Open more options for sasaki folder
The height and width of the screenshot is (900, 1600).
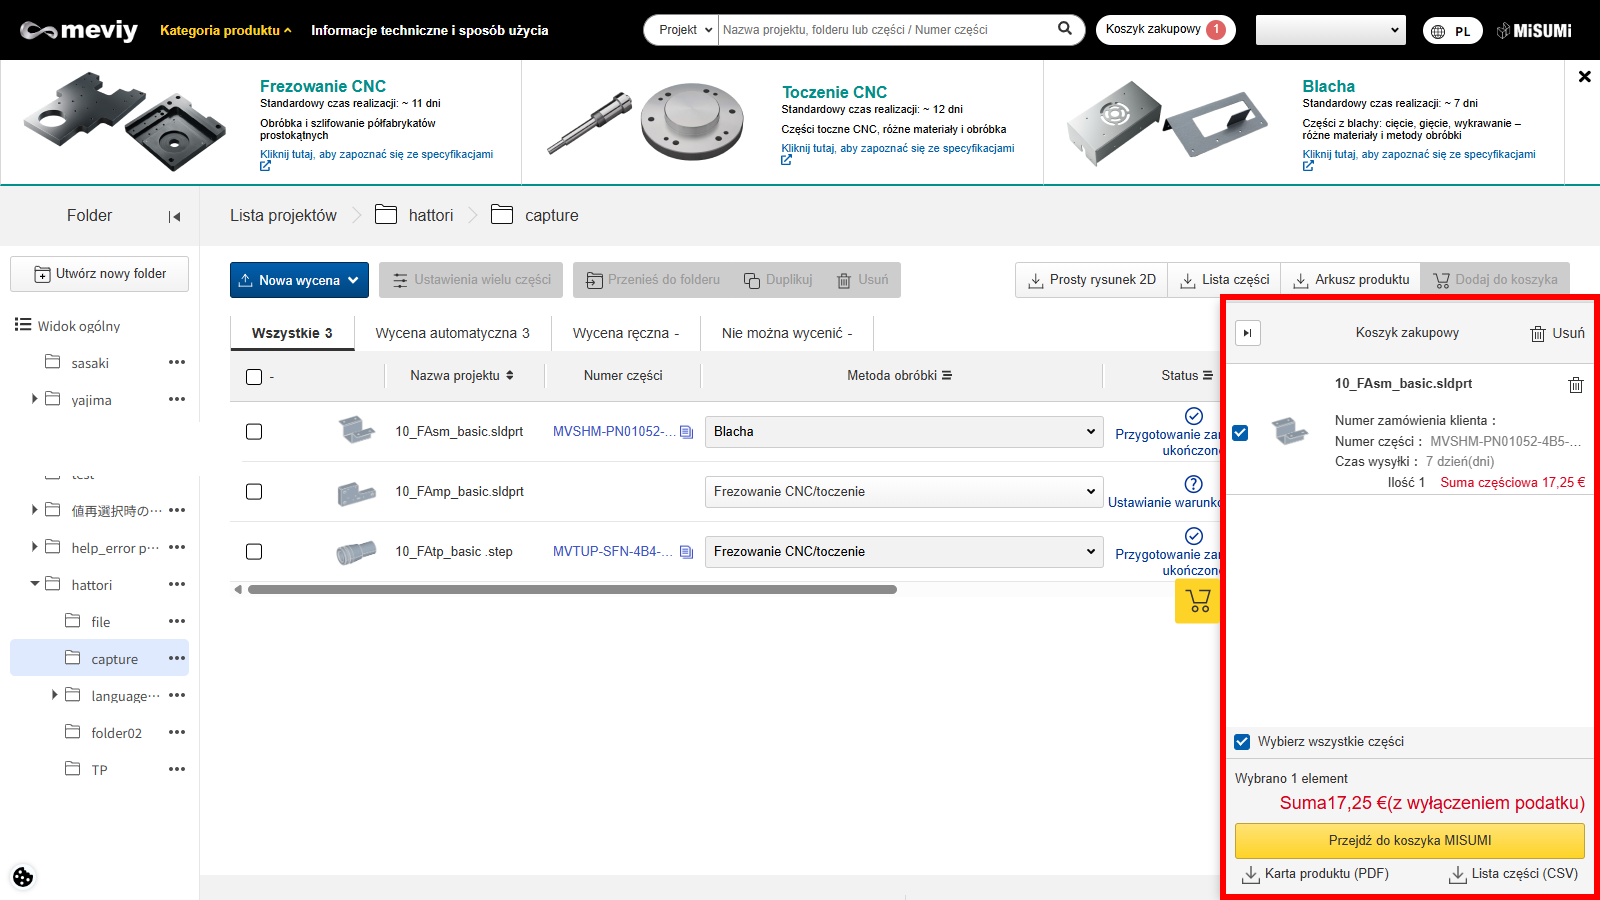coord(177,362)
